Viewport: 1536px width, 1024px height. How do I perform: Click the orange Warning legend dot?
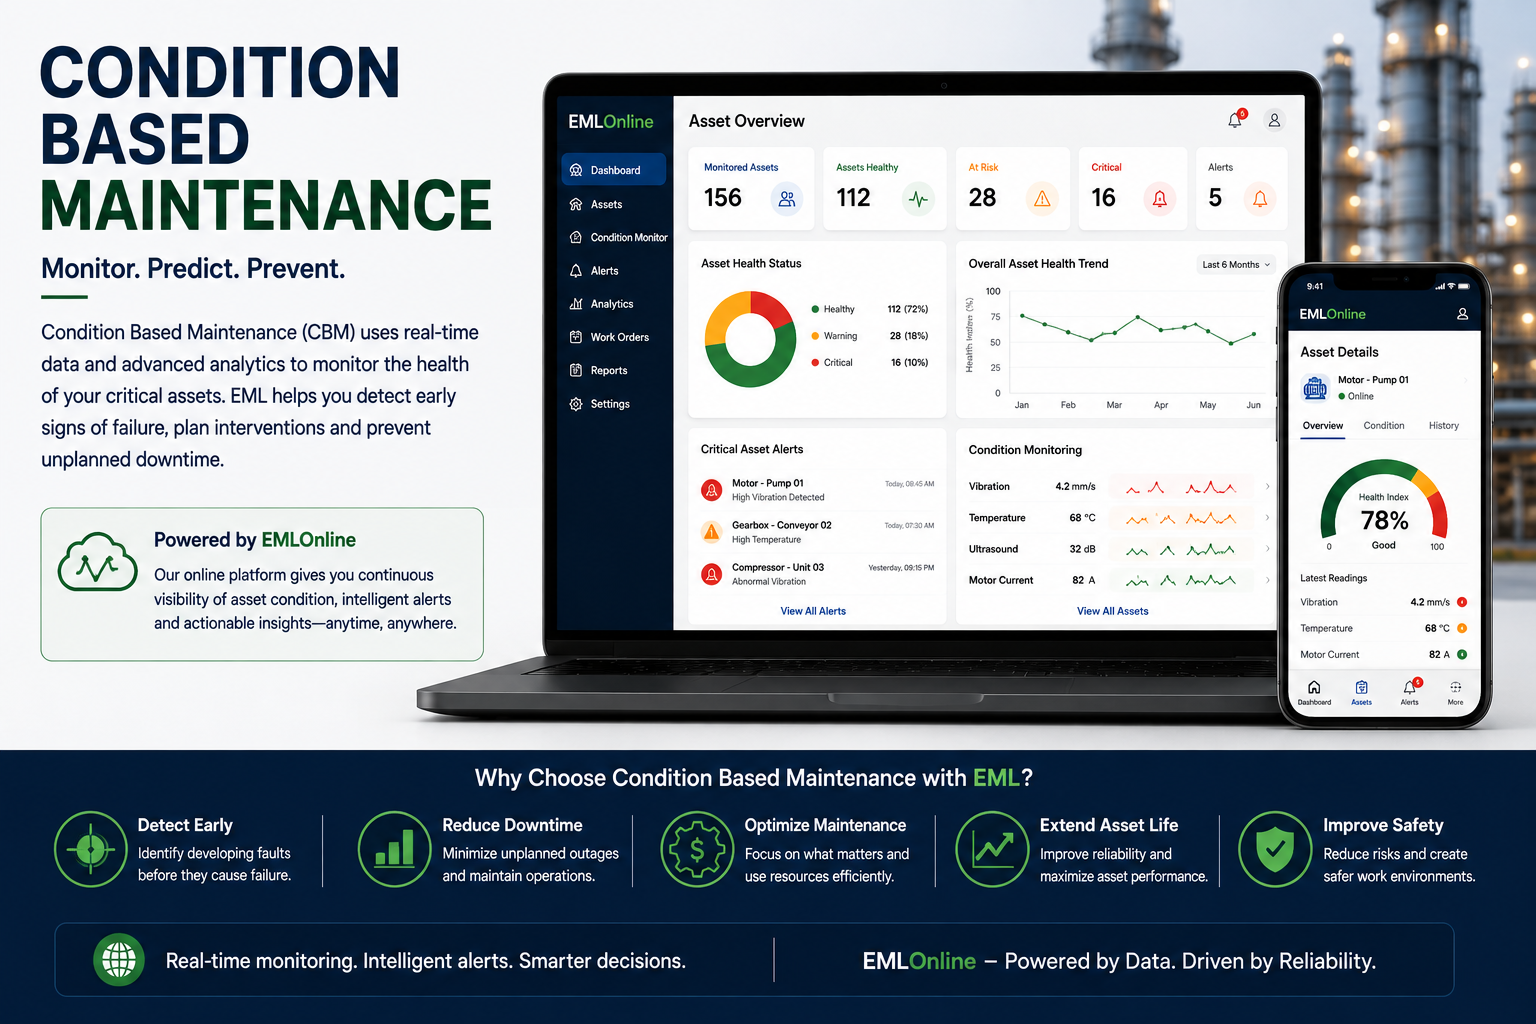coord(816,336)
